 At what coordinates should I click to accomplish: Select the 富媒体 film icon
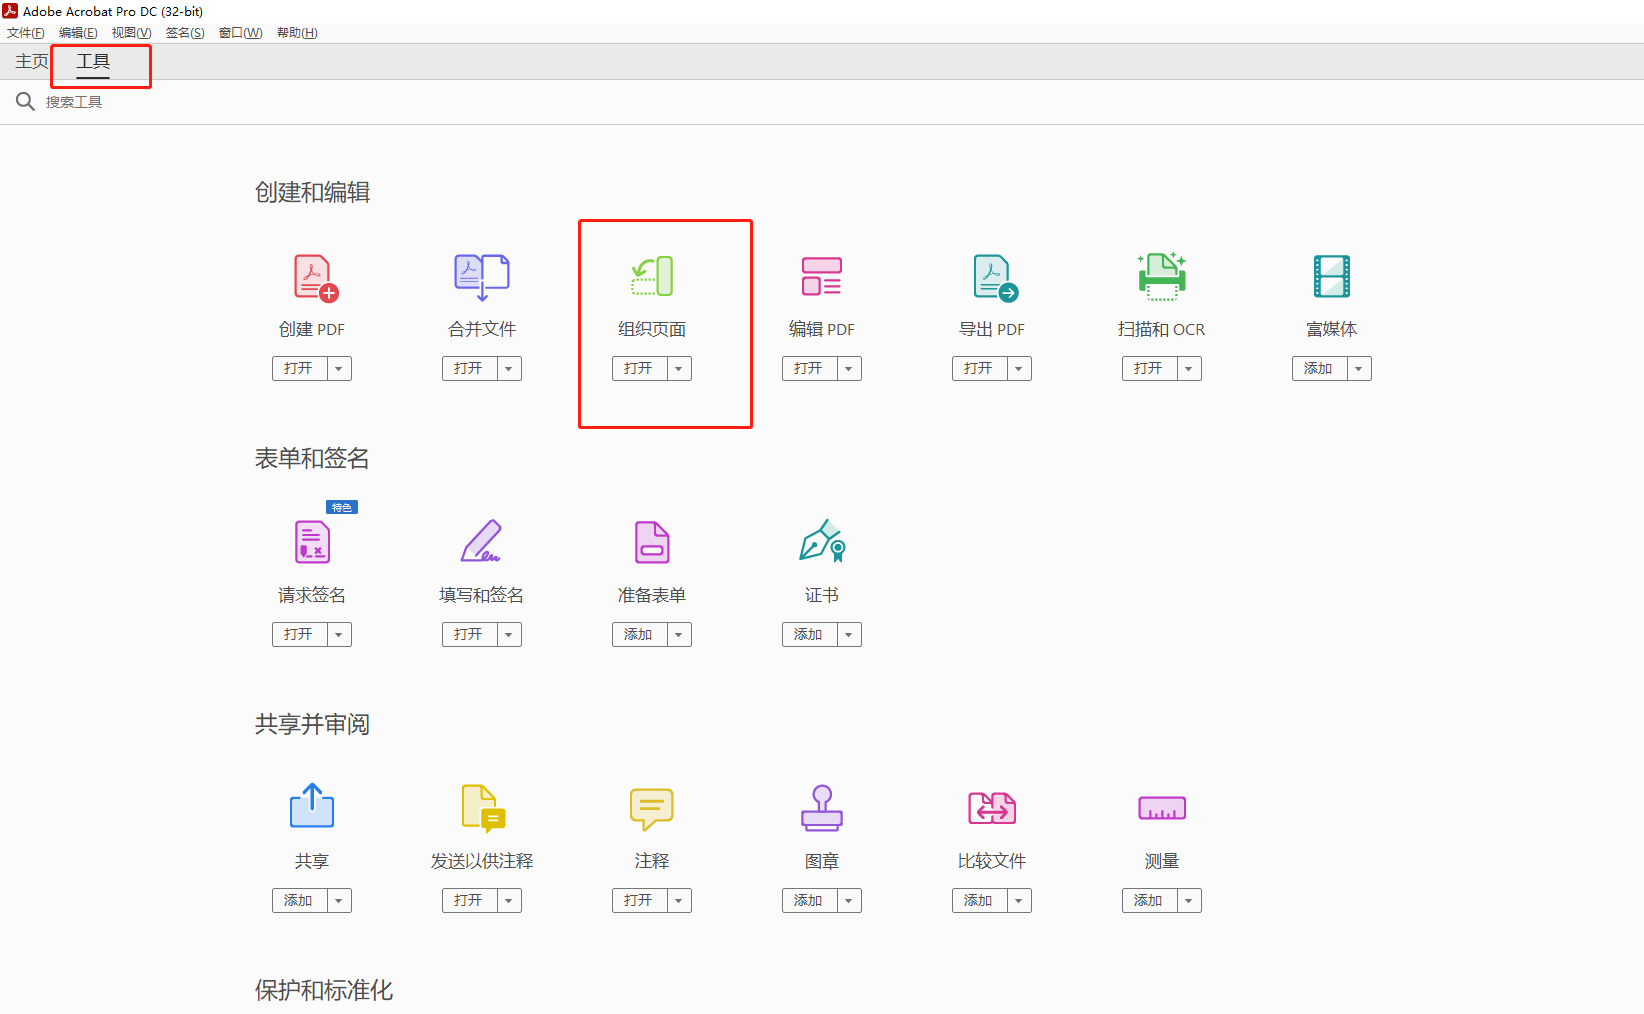[x=1332, y=277]
